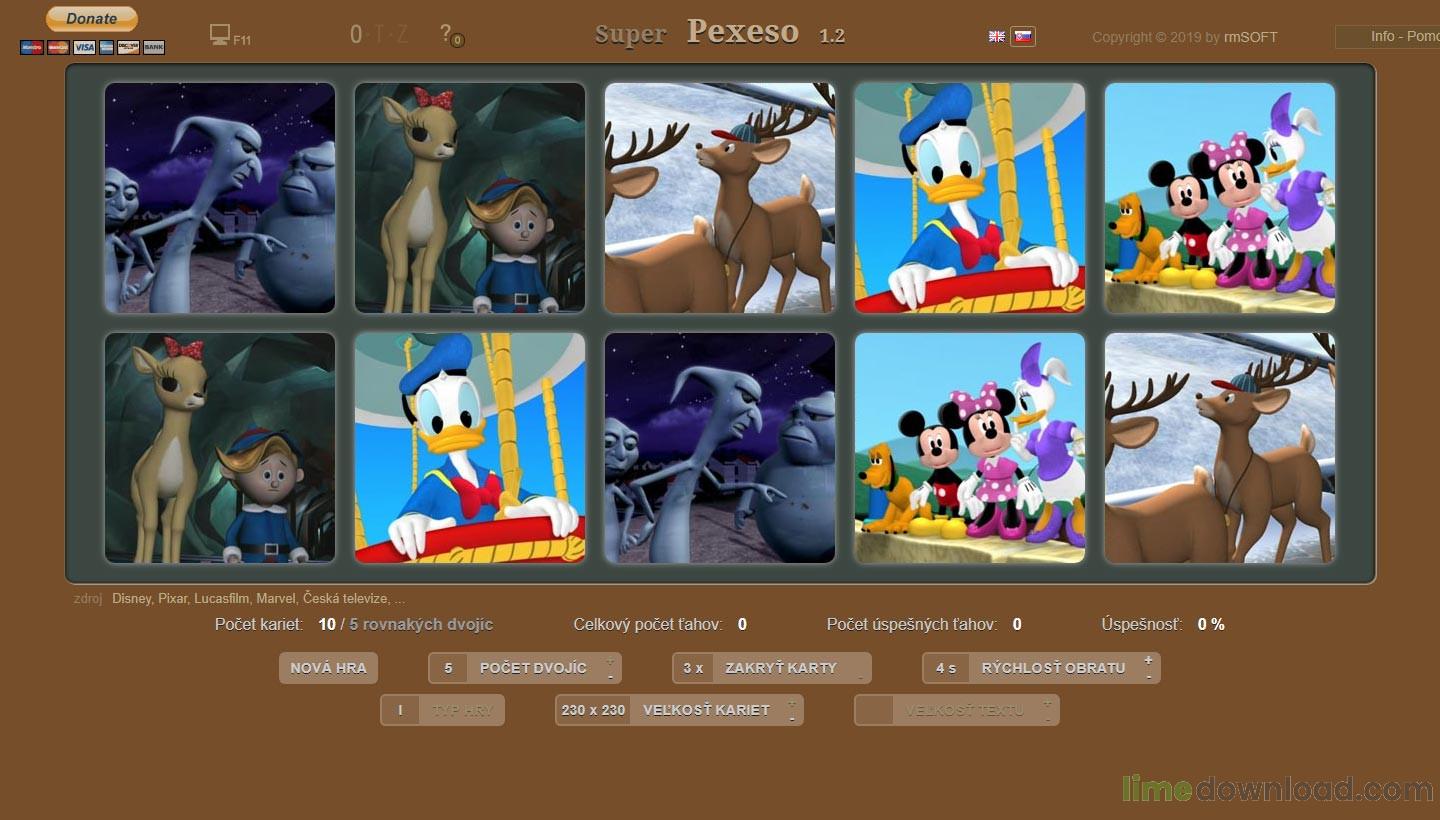Click the 'Úspešnosť' 0 % value
This screenshot has width=1440, height=820.
pyautogui.click(x=1211, y=624)
